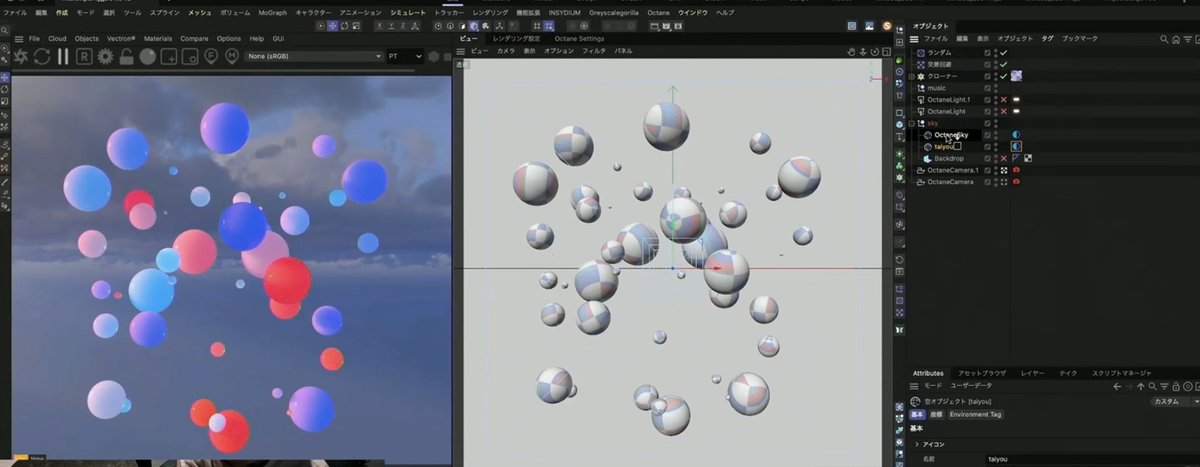Image resolution: width=1200 pixels, height=467 pixels.
Task: Open the viewport フィルタ menu
Action: click(594, 49)
